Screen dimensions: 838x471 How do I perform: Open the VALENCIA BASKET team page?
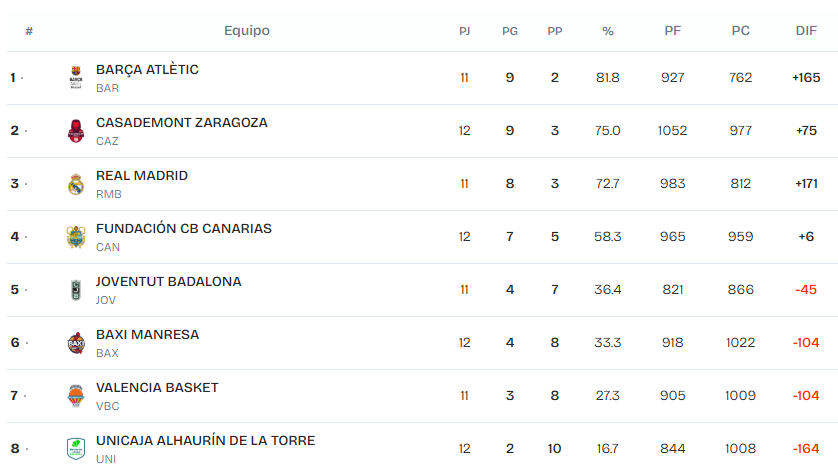(157, 388)
